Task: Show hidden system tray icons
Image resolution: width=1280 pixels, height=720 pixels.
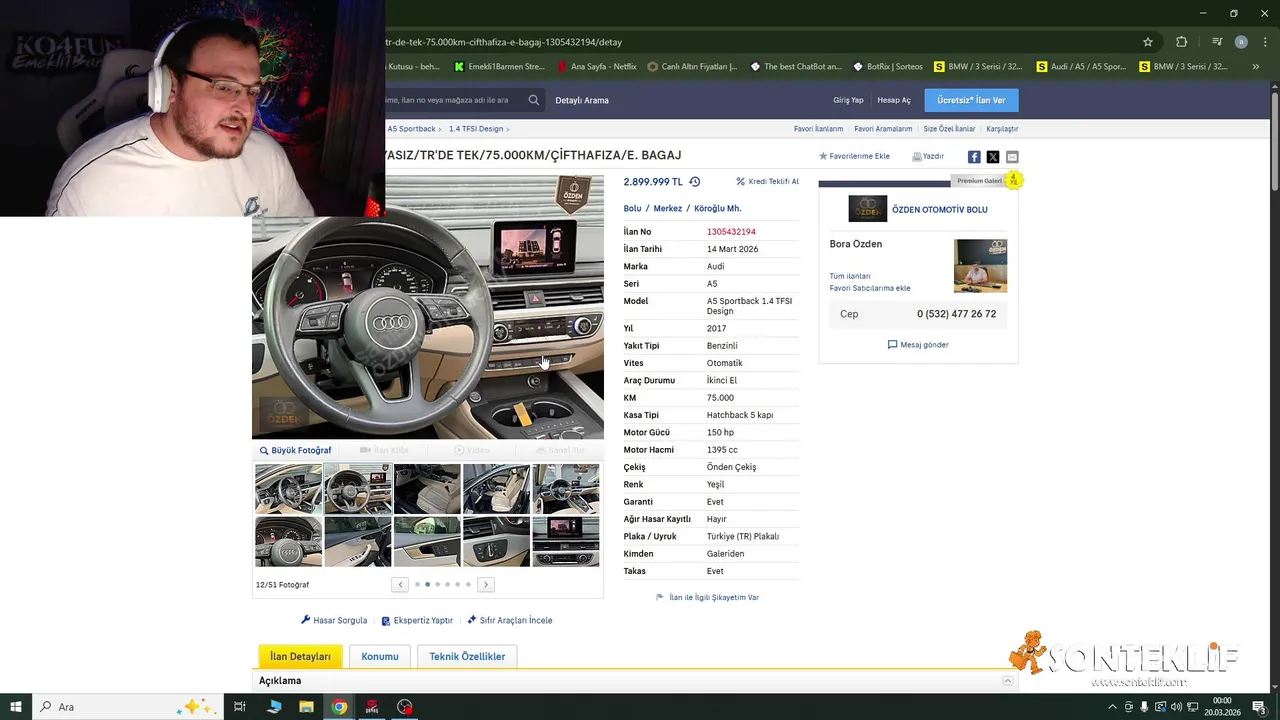Action: 1112,707
